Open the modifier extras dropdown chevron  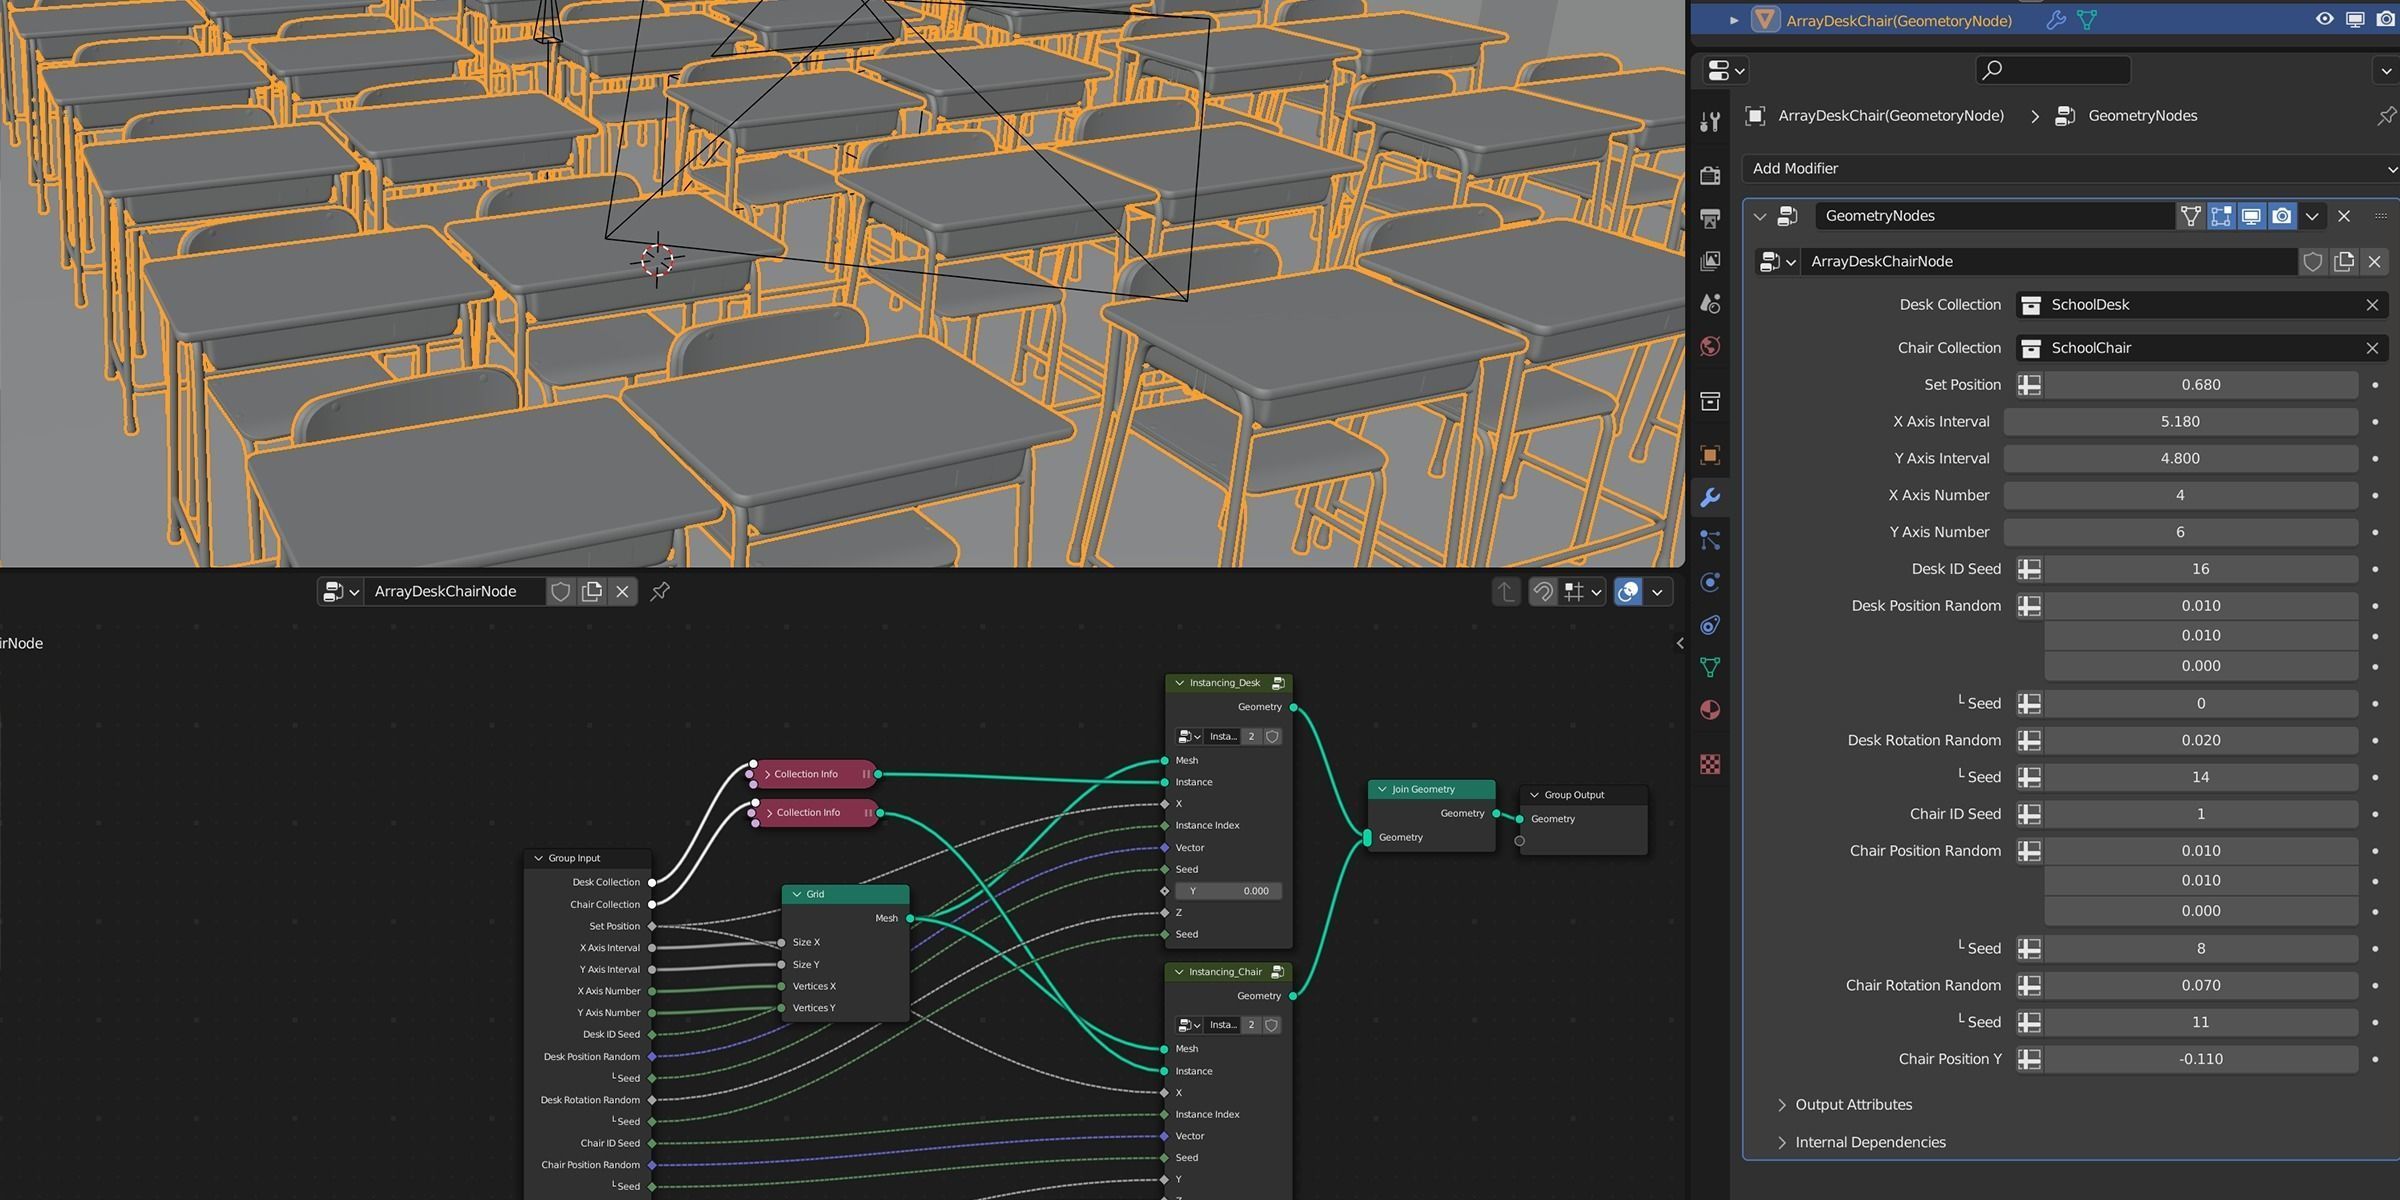[2312, 216]
